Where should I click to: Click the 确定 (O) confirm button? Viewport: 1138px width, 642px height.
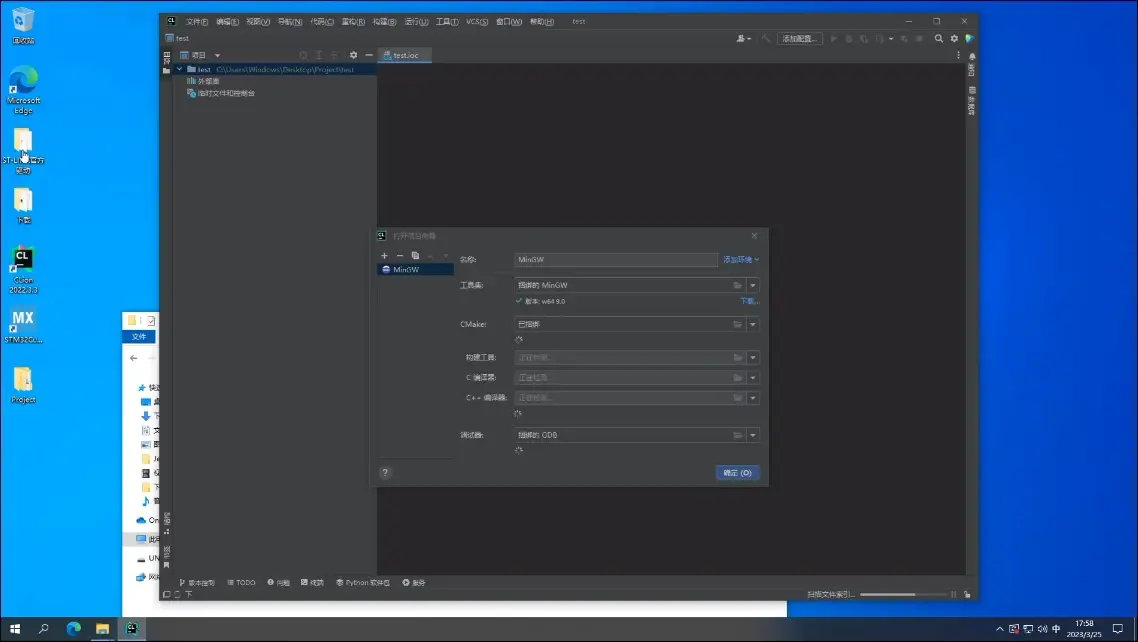pos(737,473)
